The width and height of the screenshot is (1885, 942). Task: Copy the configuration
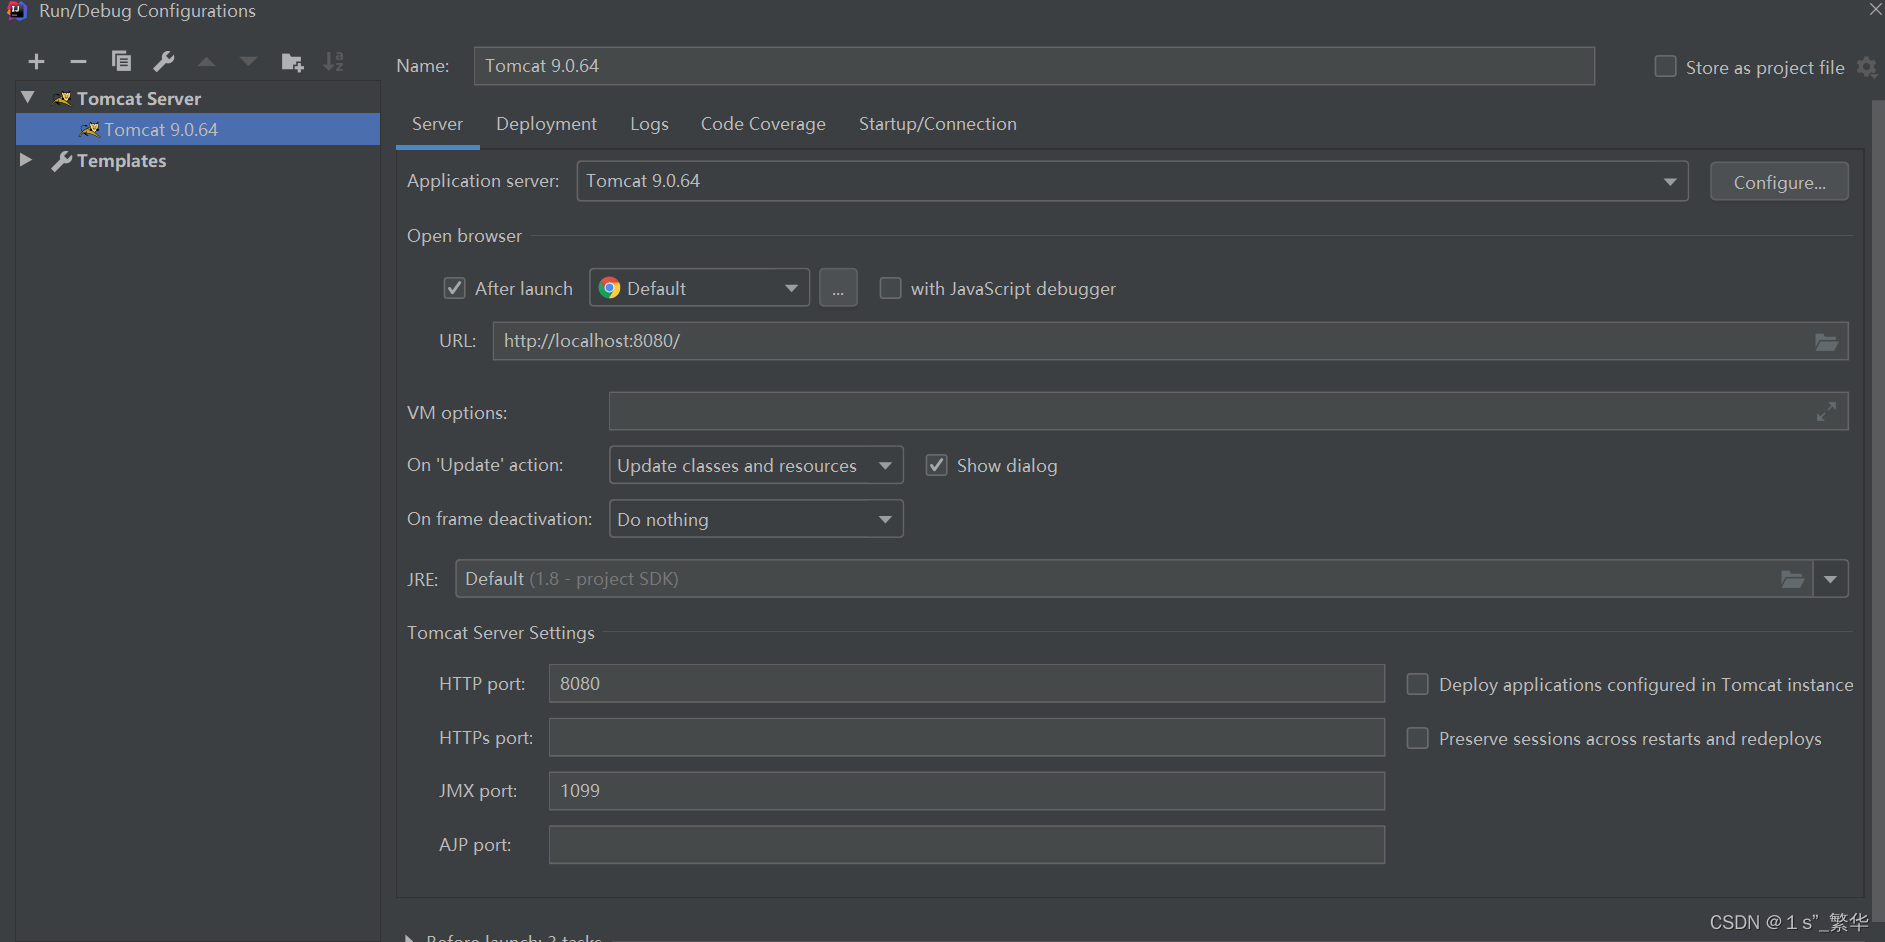(x=121, y=62)
